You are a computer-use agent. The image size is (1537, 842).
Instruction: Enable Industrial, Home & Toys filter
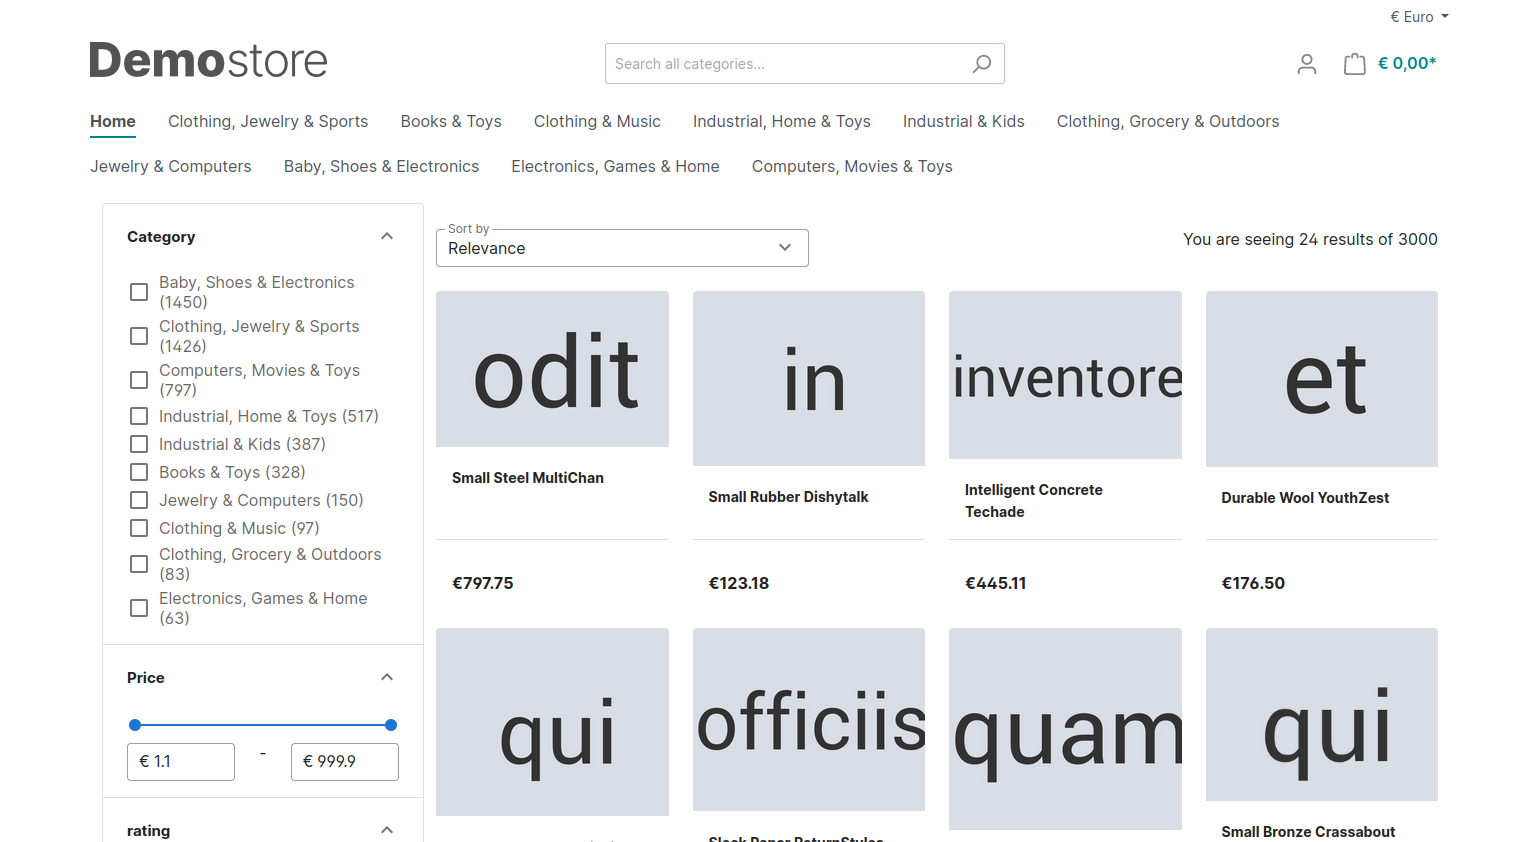139,416
